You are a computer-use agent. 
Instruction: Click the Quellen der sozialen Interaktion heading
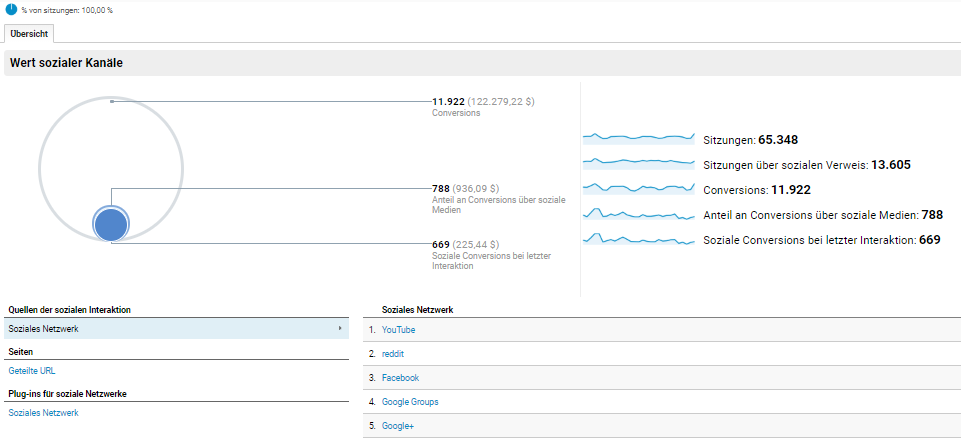pos(69,310)
